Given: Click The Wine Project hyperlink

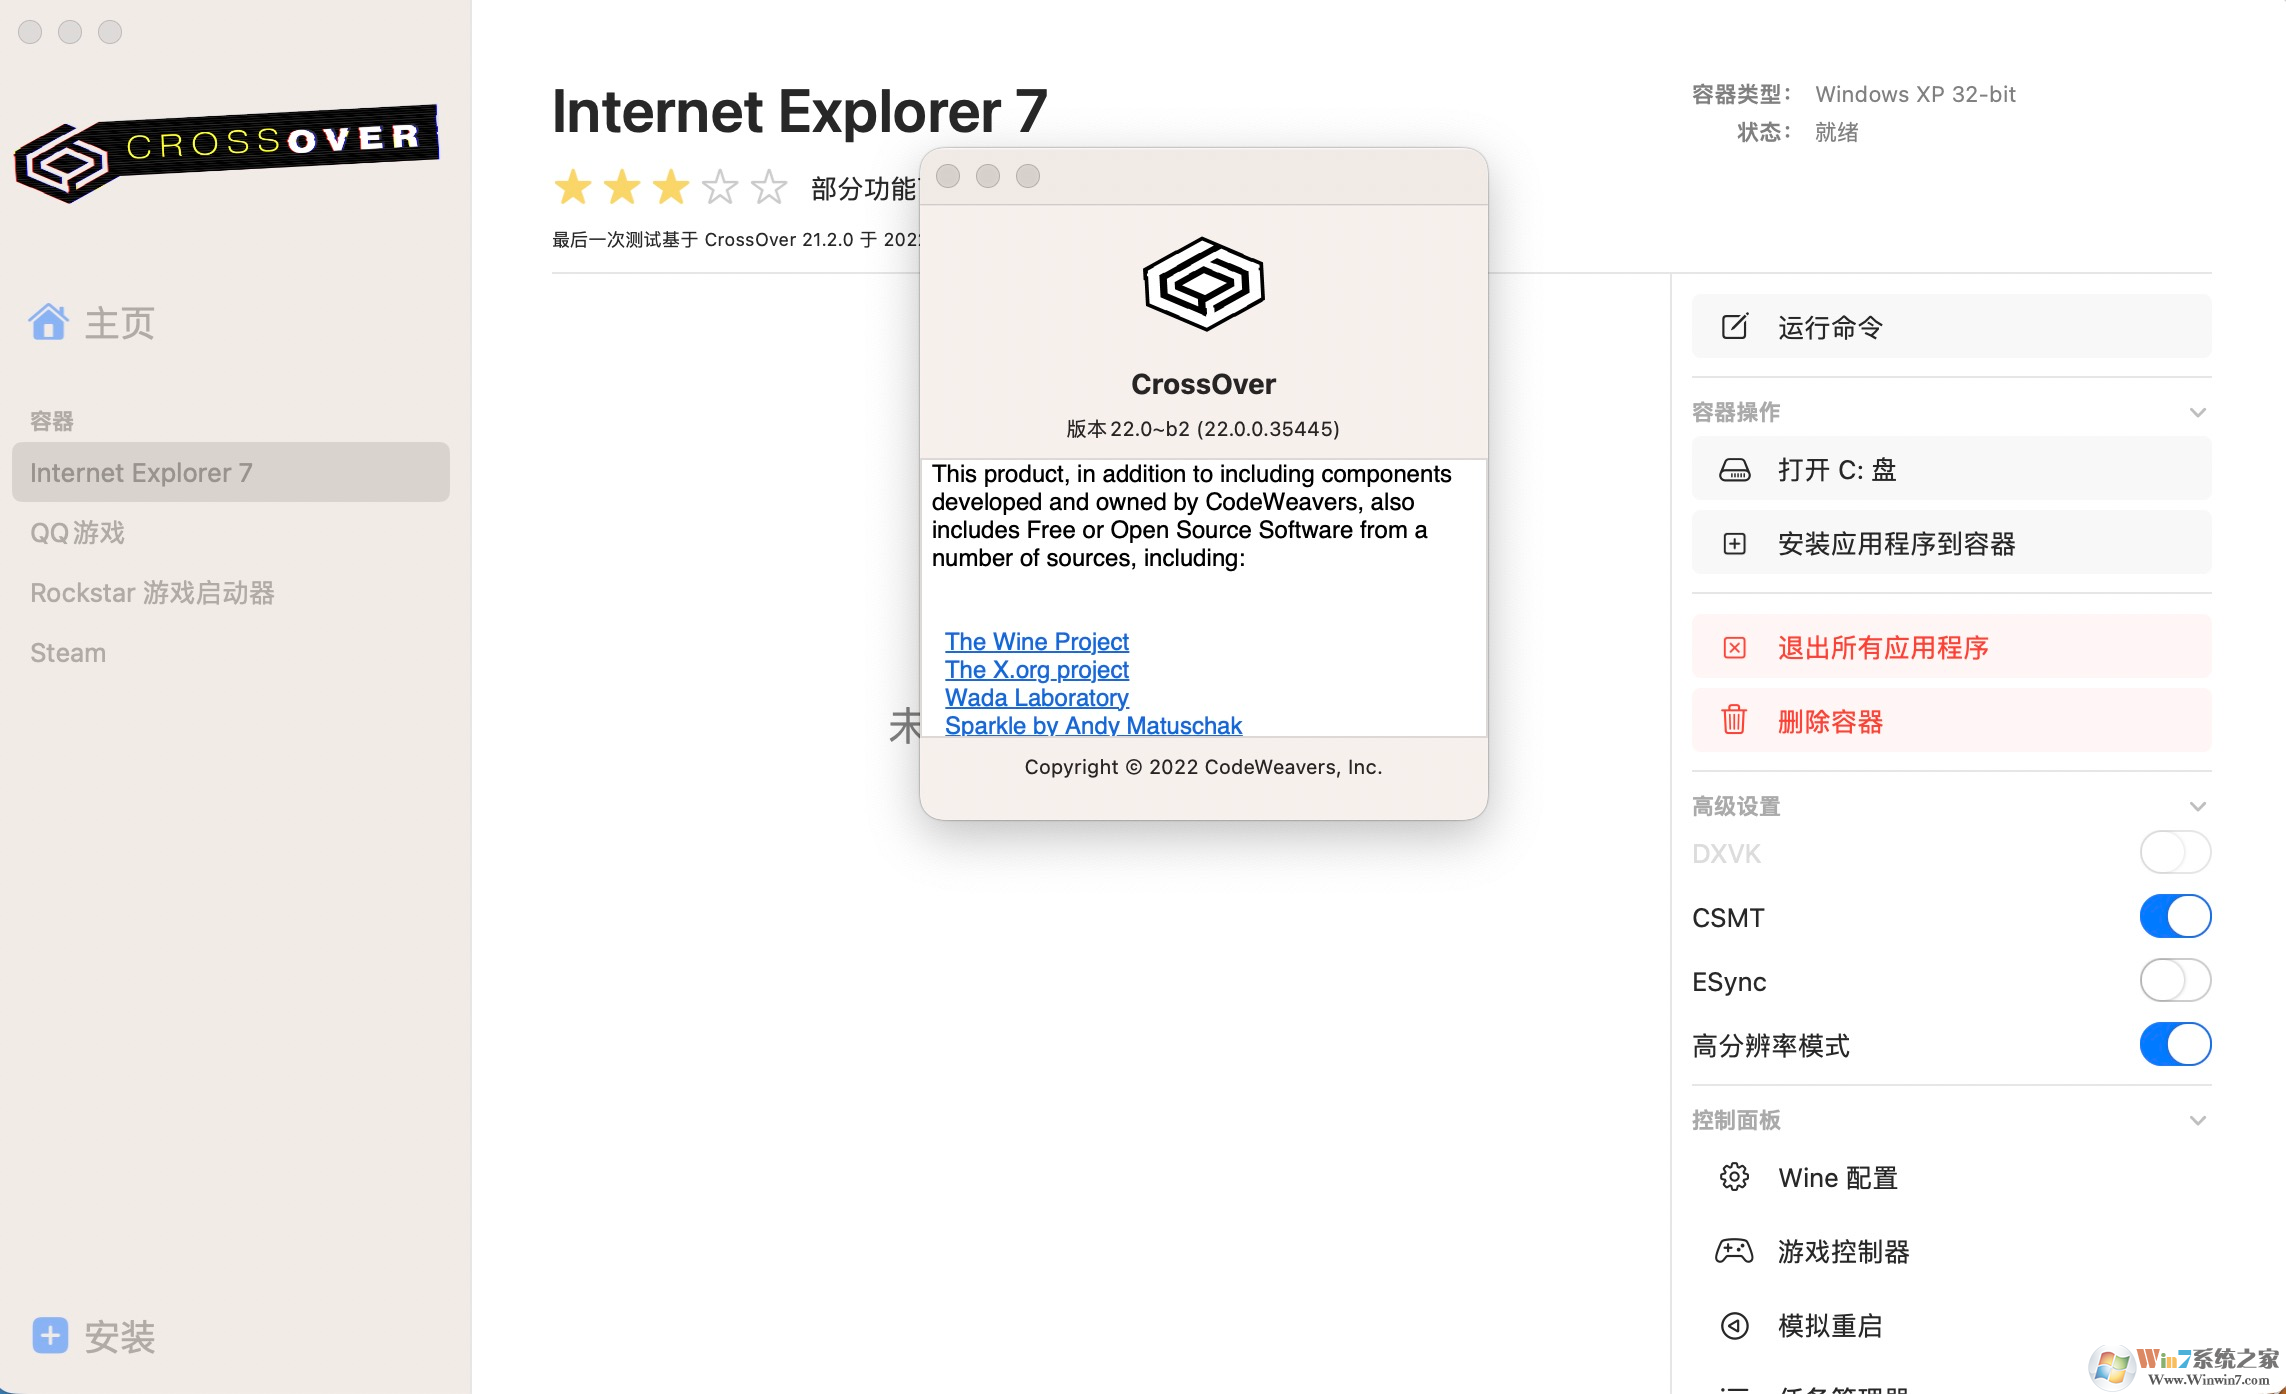Looking at the screenshot, I should pos(1037,640).
